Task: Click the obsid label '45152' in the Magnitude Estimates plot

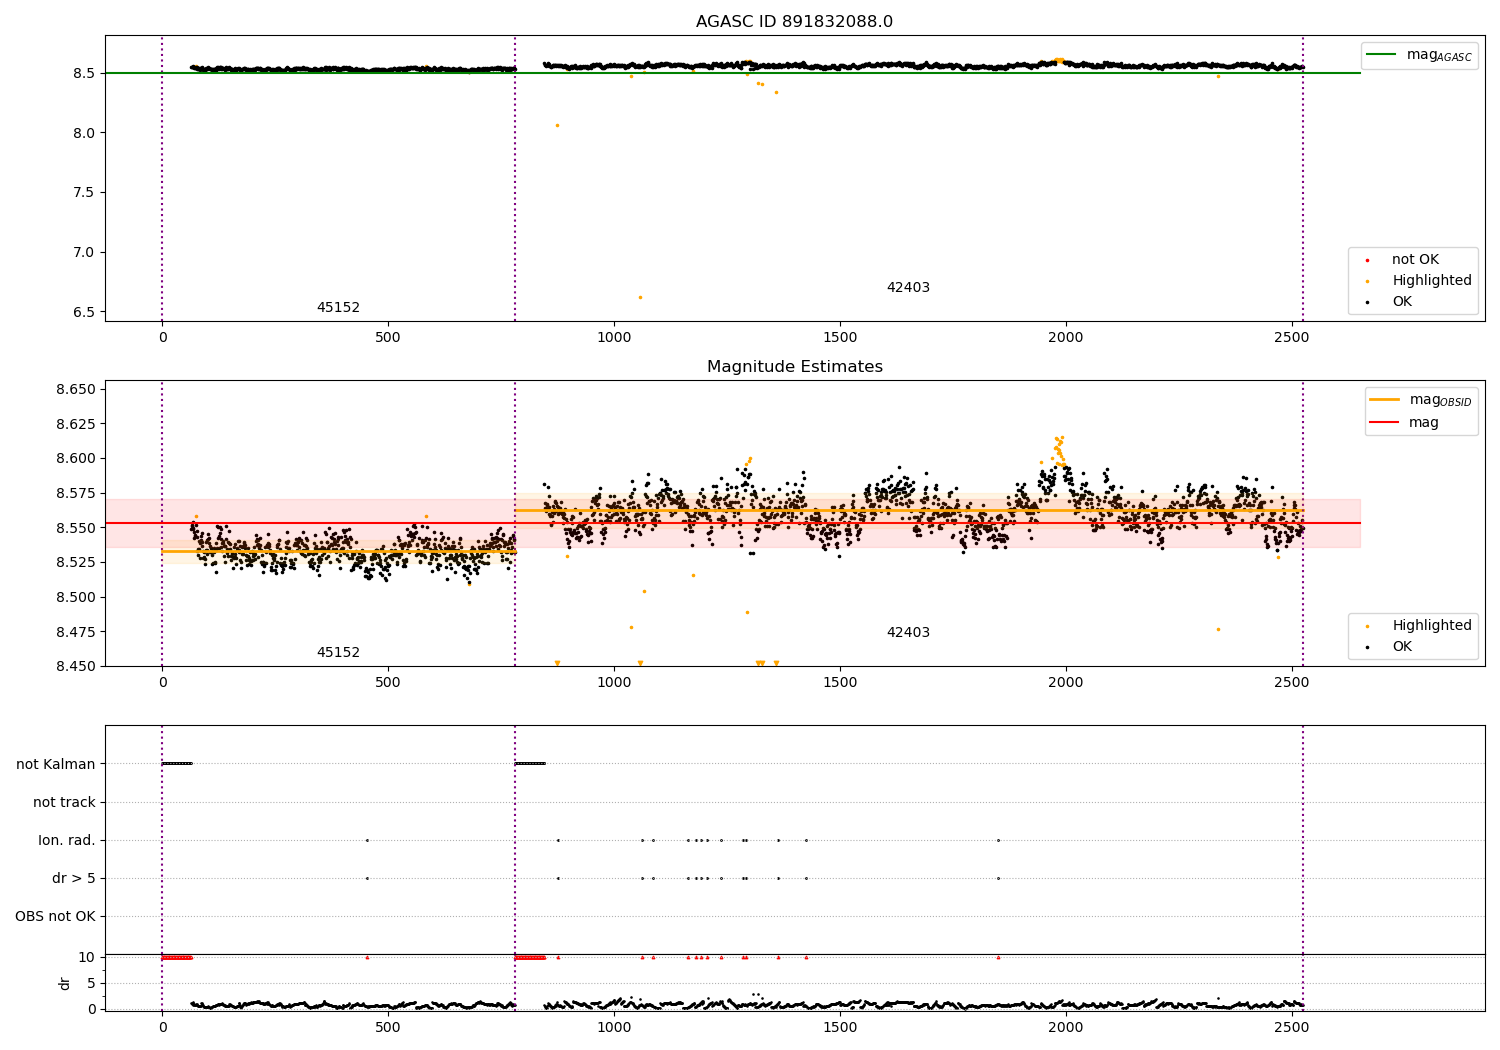Action: coord(338,653)
